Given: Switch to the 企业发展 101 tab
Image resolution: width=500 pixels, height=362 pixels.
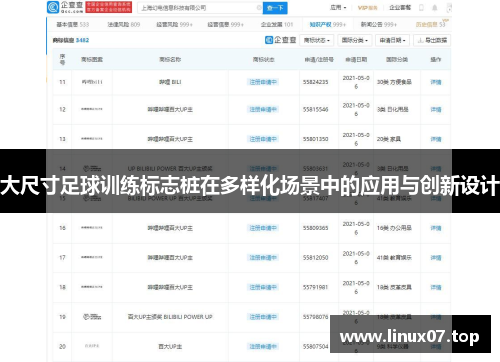Looking at the screenshot, I should (x=277, y=24).
